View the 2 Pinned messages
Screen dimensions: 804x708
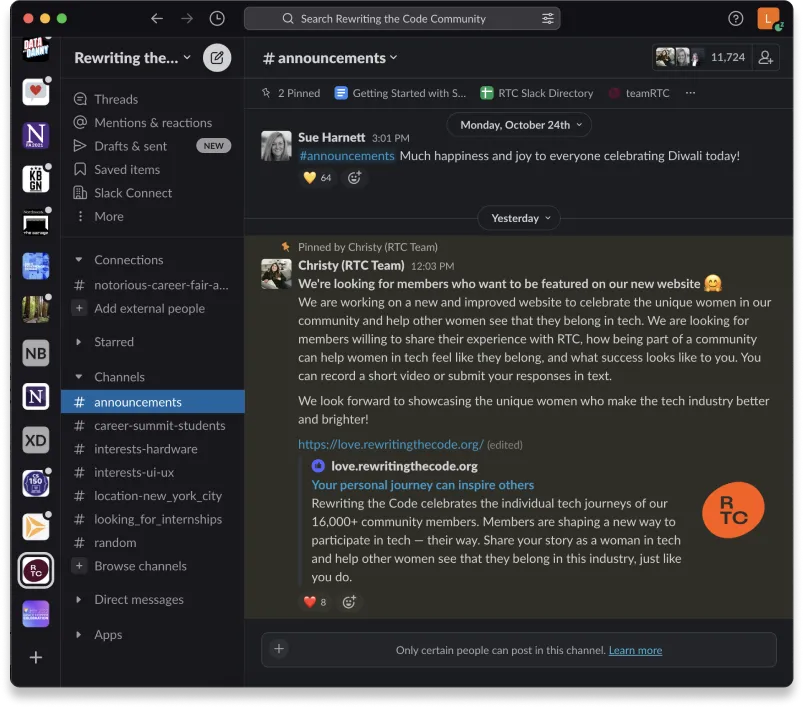pyautogui.click(x=291, y=93)
